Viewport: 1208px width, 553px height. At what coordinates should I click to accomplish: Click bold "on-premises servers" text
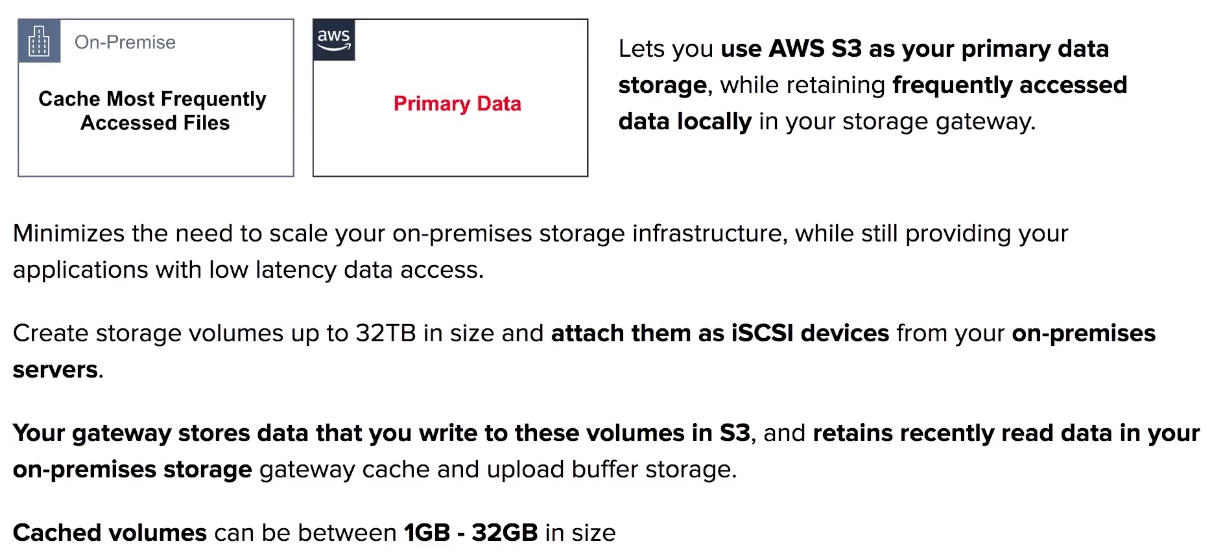click(x=584, y=351)
